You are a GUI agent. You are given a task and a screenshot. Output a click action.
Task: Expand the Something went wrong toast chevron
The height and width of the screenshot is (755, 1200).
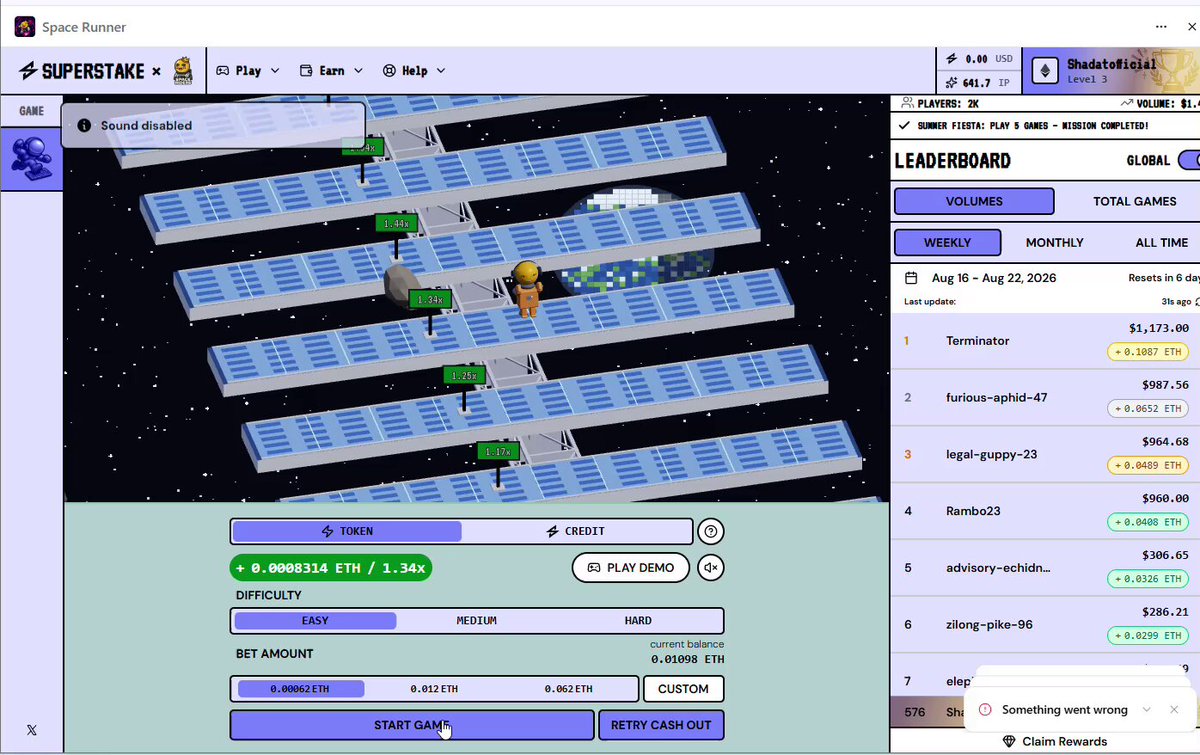tap(1146, 709)
